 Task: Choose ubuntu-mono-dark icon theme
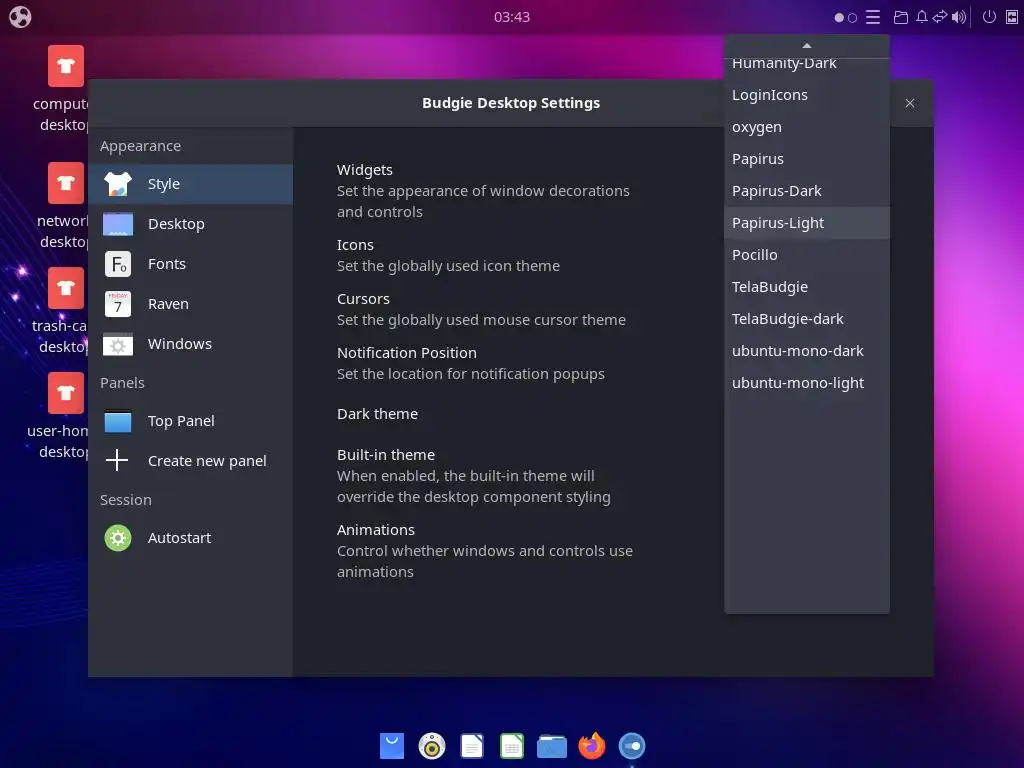point(807,351)
